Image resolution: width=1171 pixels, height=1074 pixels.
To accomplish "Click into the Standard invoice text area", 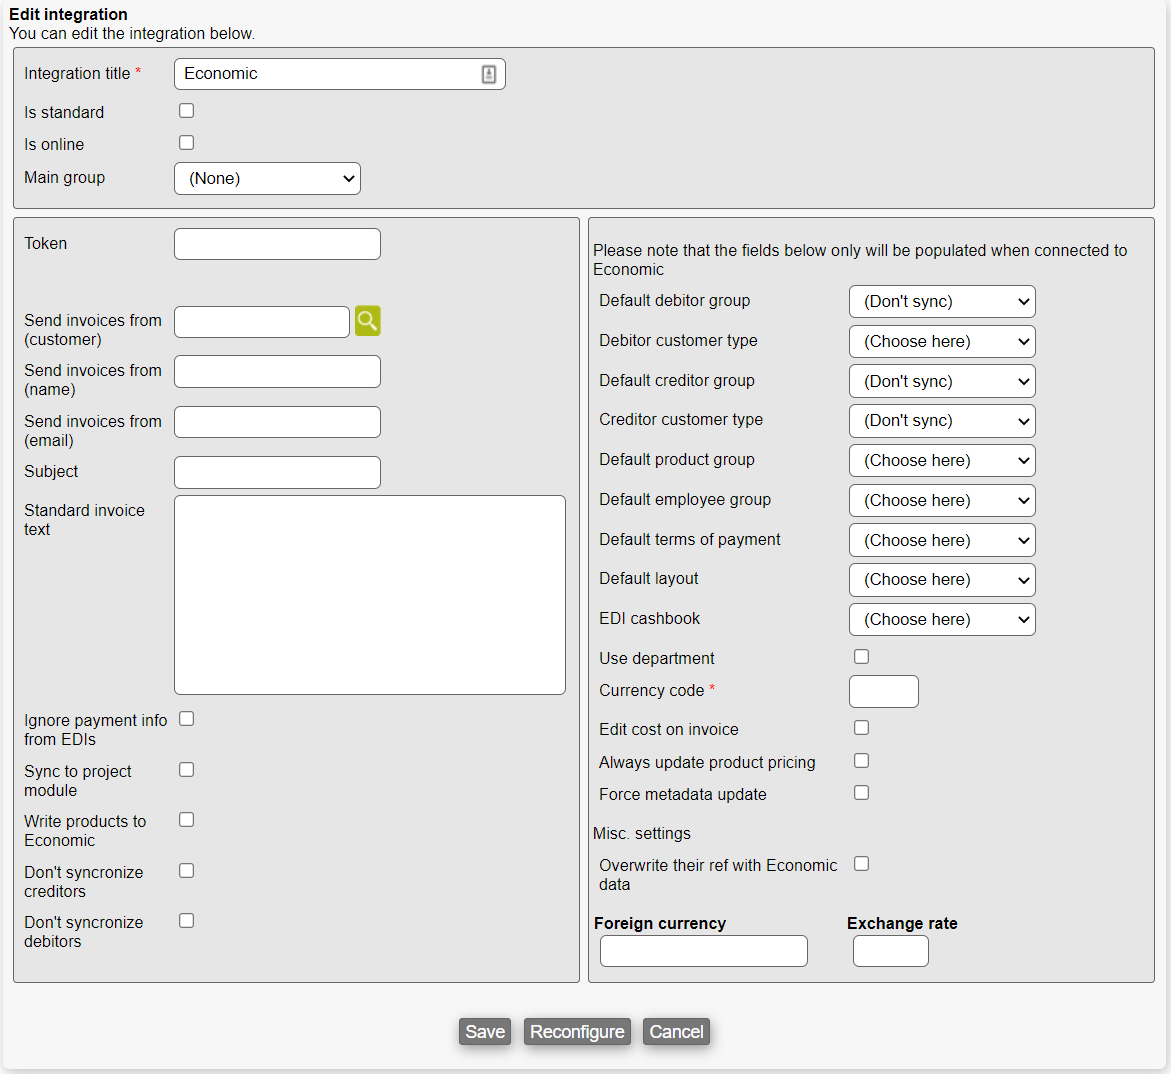I will point(369,595).
